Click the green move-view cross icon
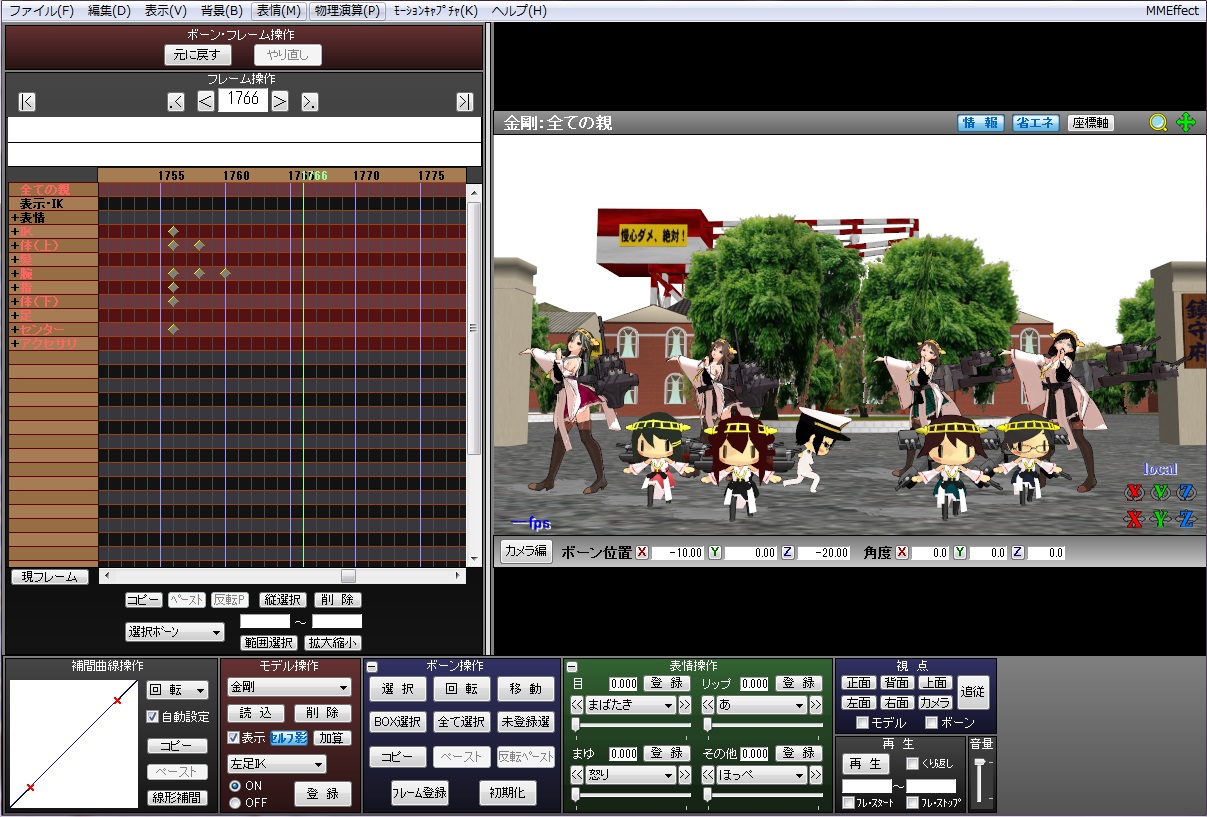 [1186, 123]
